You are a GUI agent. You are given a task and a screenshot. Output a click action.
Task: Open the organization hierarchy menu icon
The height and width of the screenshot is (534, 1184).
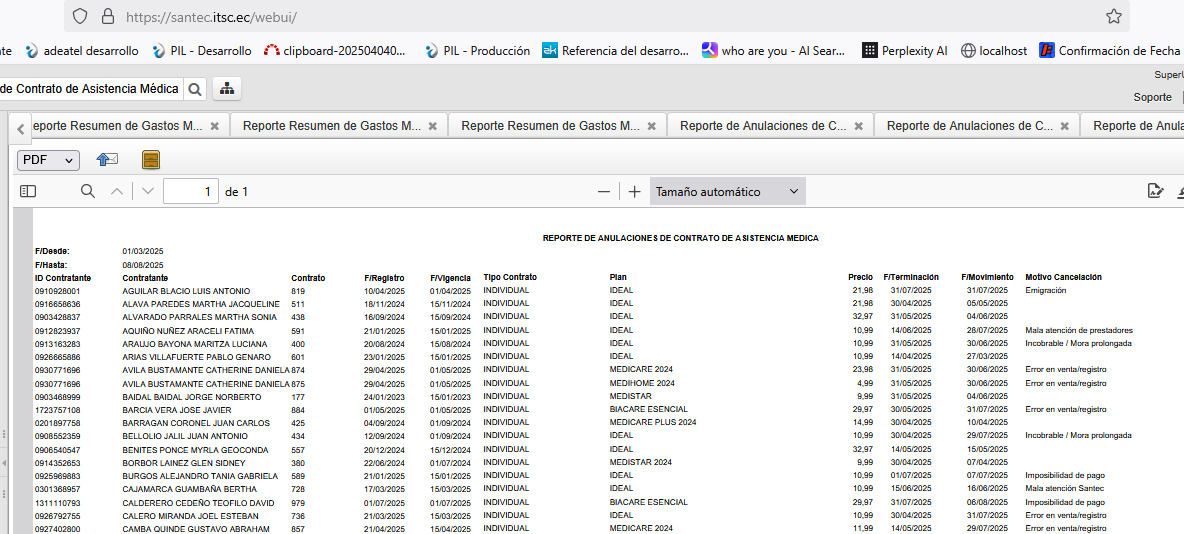point(226,89)
